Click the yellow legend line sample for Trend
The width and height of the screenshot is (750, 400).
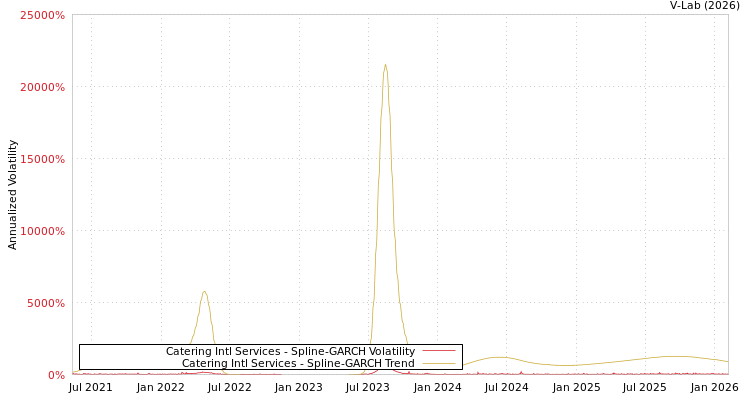[x=439, y=364]
